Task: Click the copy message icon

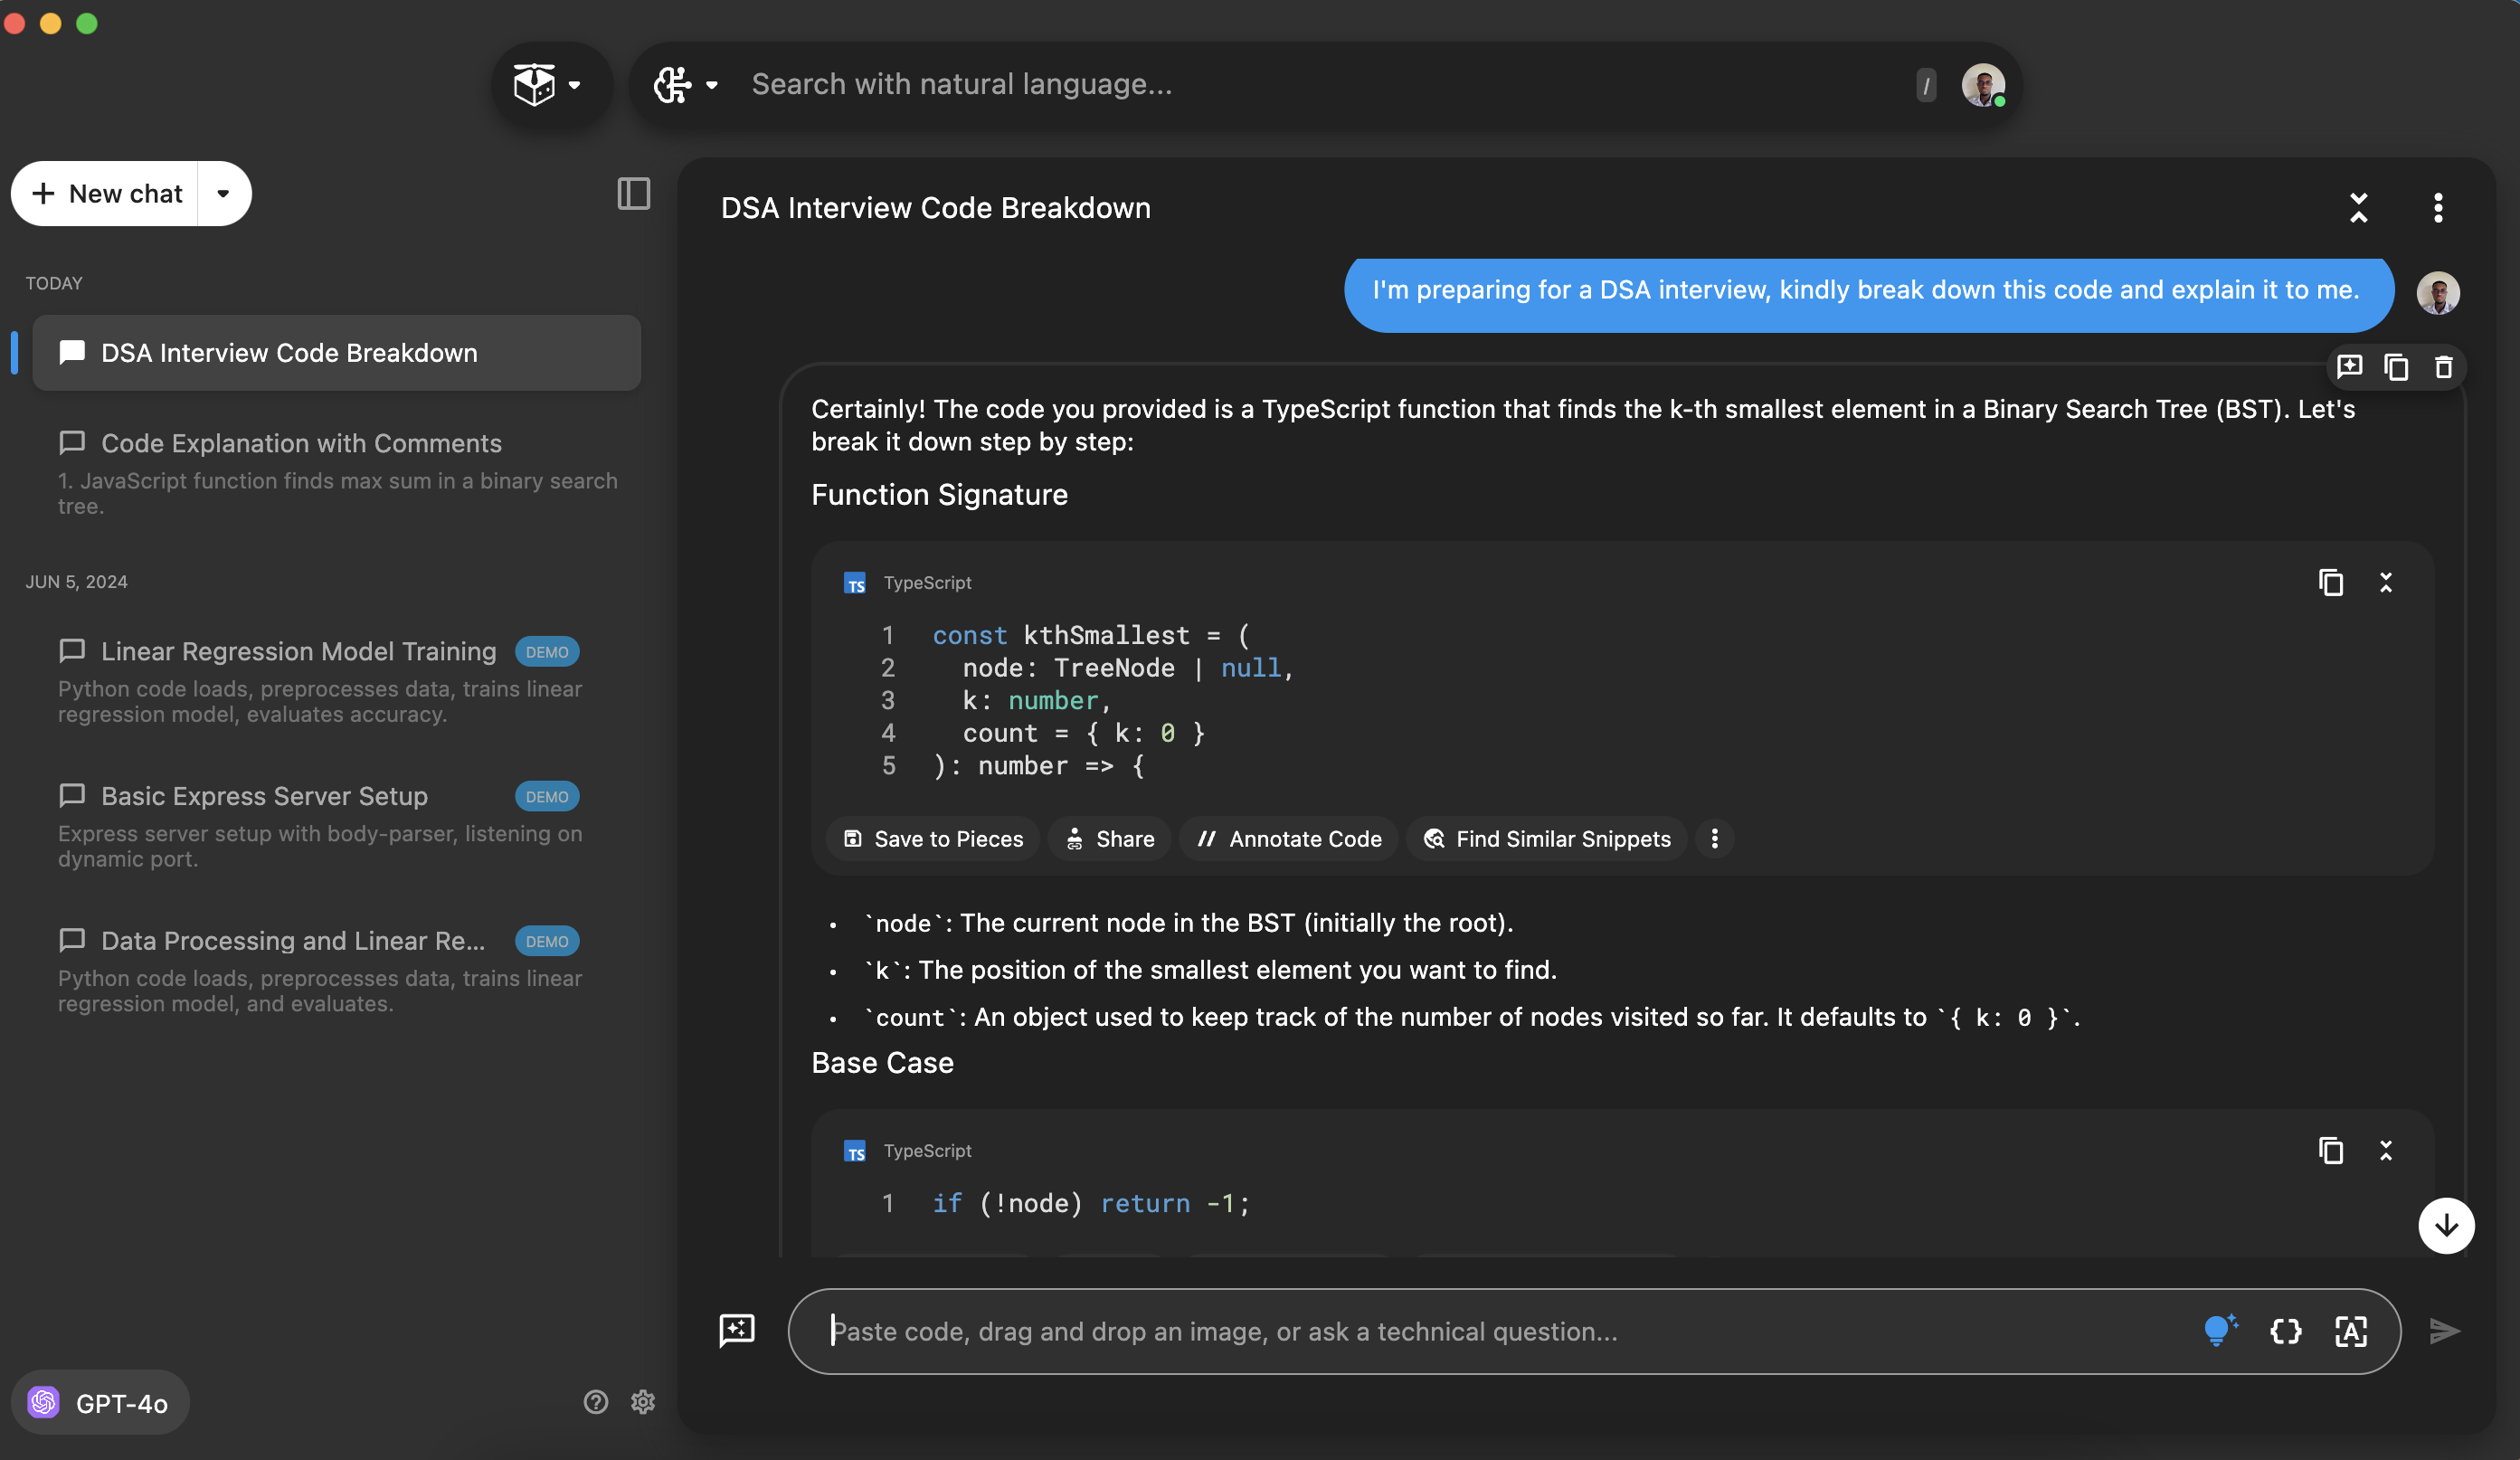Action: coord(2396,367)
